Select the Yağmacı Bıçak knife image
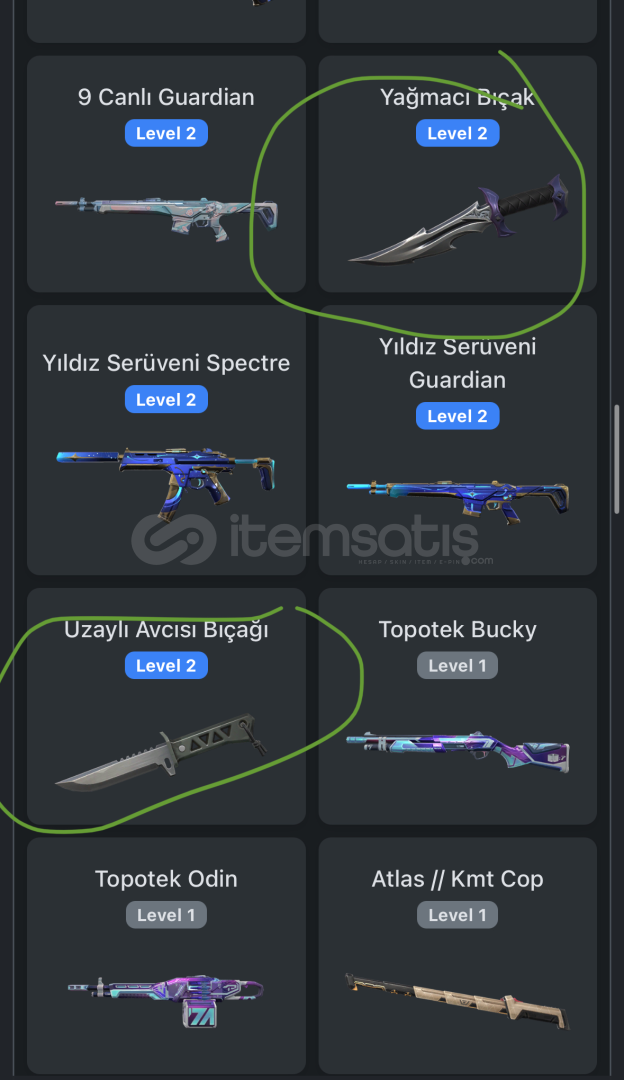This screenshot has width=624, height=1080. pyautogui.click(x=458, y=218)
